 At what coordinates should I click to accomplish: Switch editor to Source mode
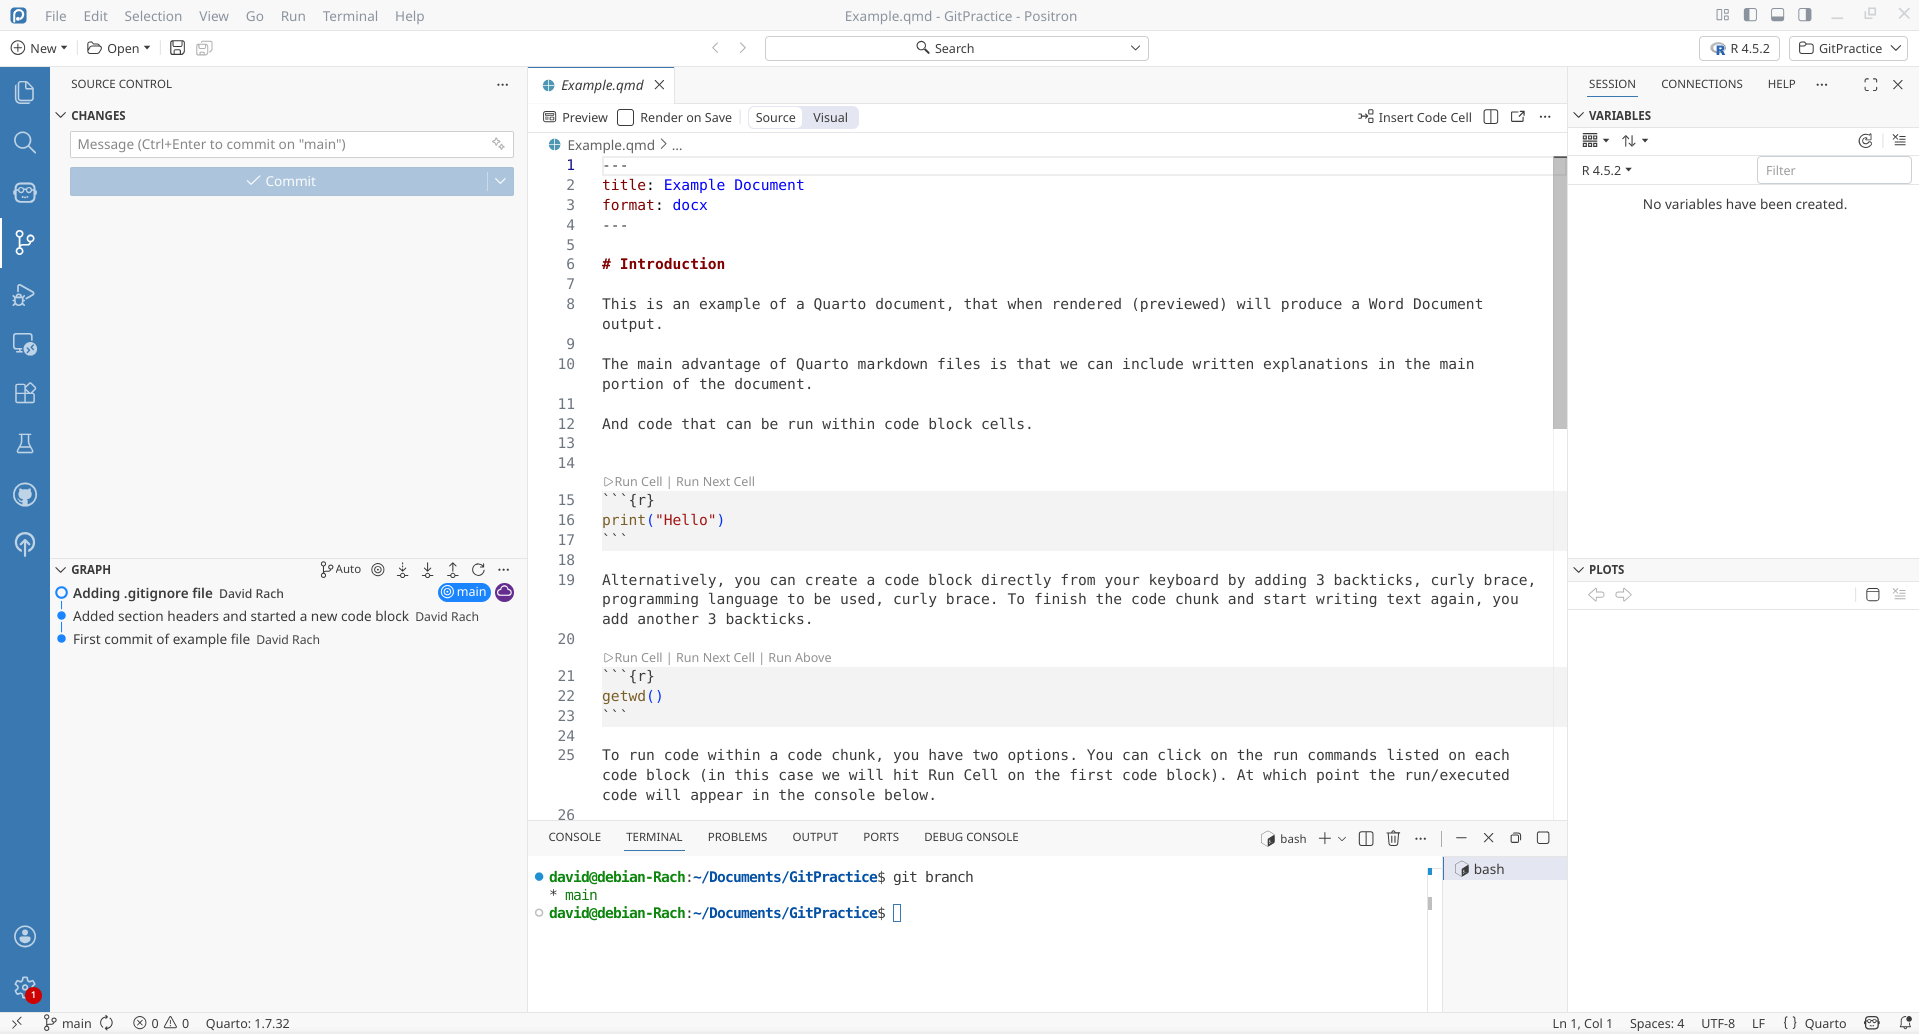[775, 117]
